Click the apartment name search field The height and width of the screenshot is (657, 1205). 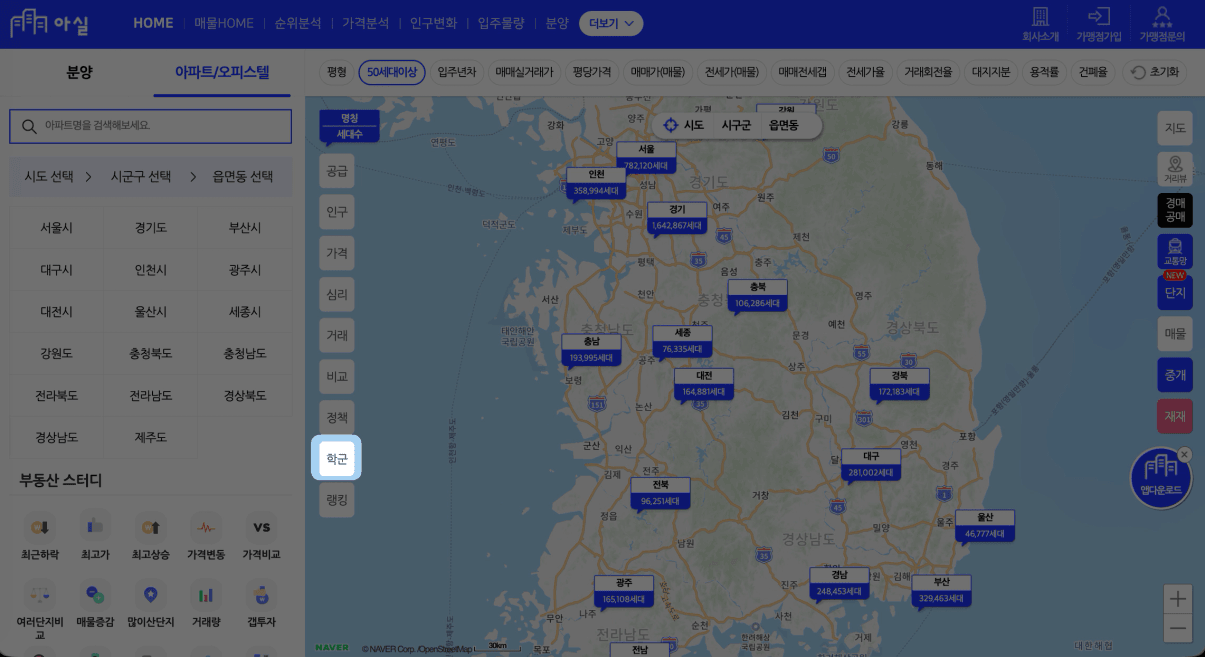(150, 126)
